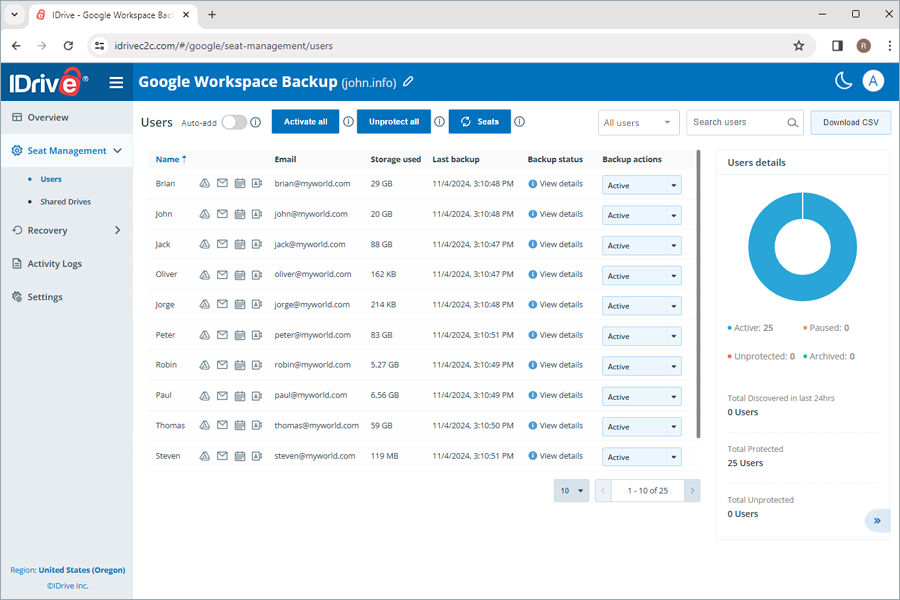Select Users under Seat Management
Screen dimensions: 900x600
51,179
